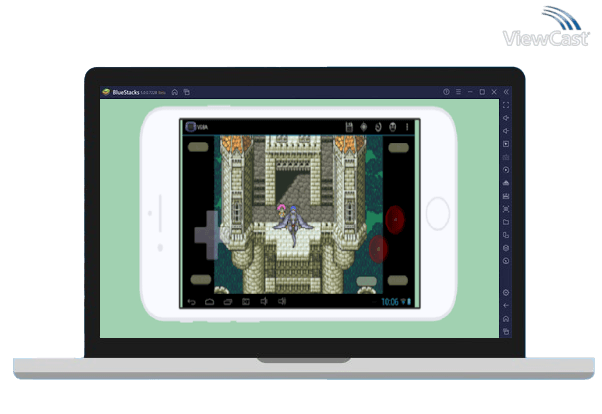Open multi-instance manager icon in sidebar

506,235
